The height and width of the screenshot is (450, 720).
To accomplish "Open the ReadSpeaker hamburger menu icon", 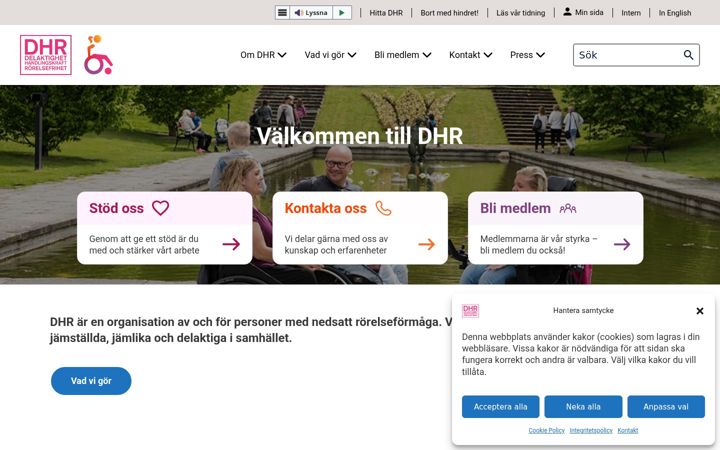I will [282, 12].
